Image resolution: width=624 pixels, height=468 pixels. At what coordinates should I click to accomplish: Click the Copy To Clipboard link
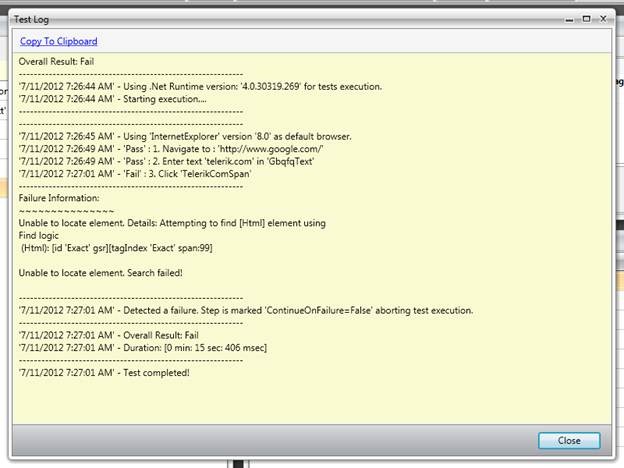(x=59, y=41)
